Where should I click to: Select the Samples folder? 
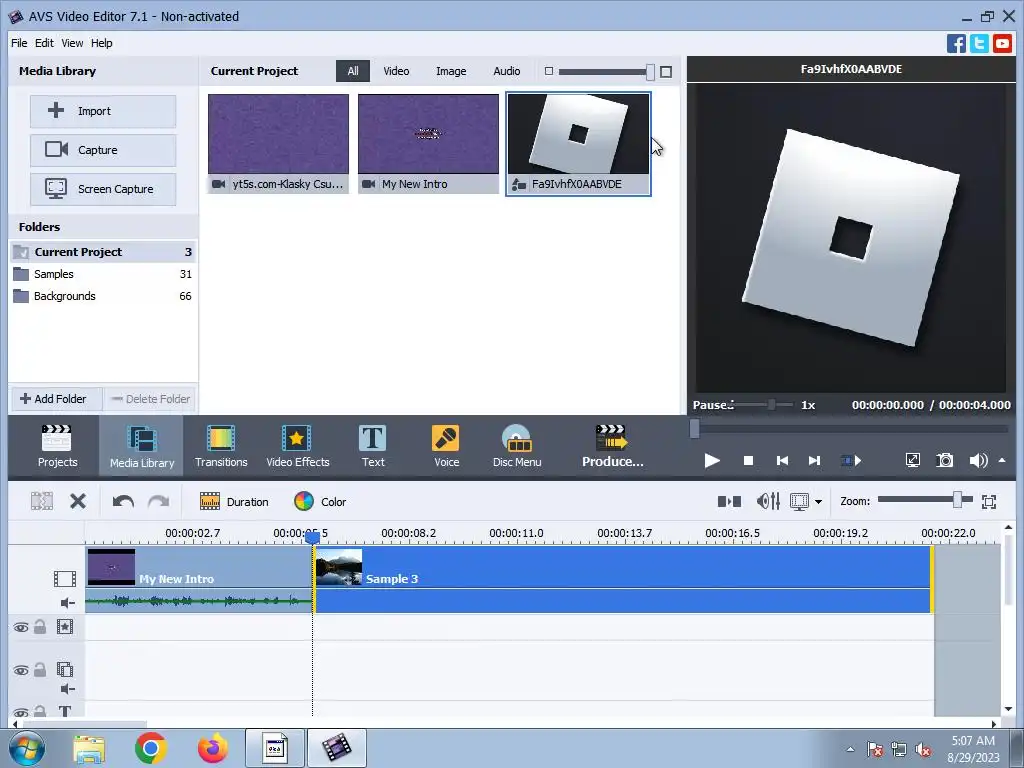(x=103, y=274)
